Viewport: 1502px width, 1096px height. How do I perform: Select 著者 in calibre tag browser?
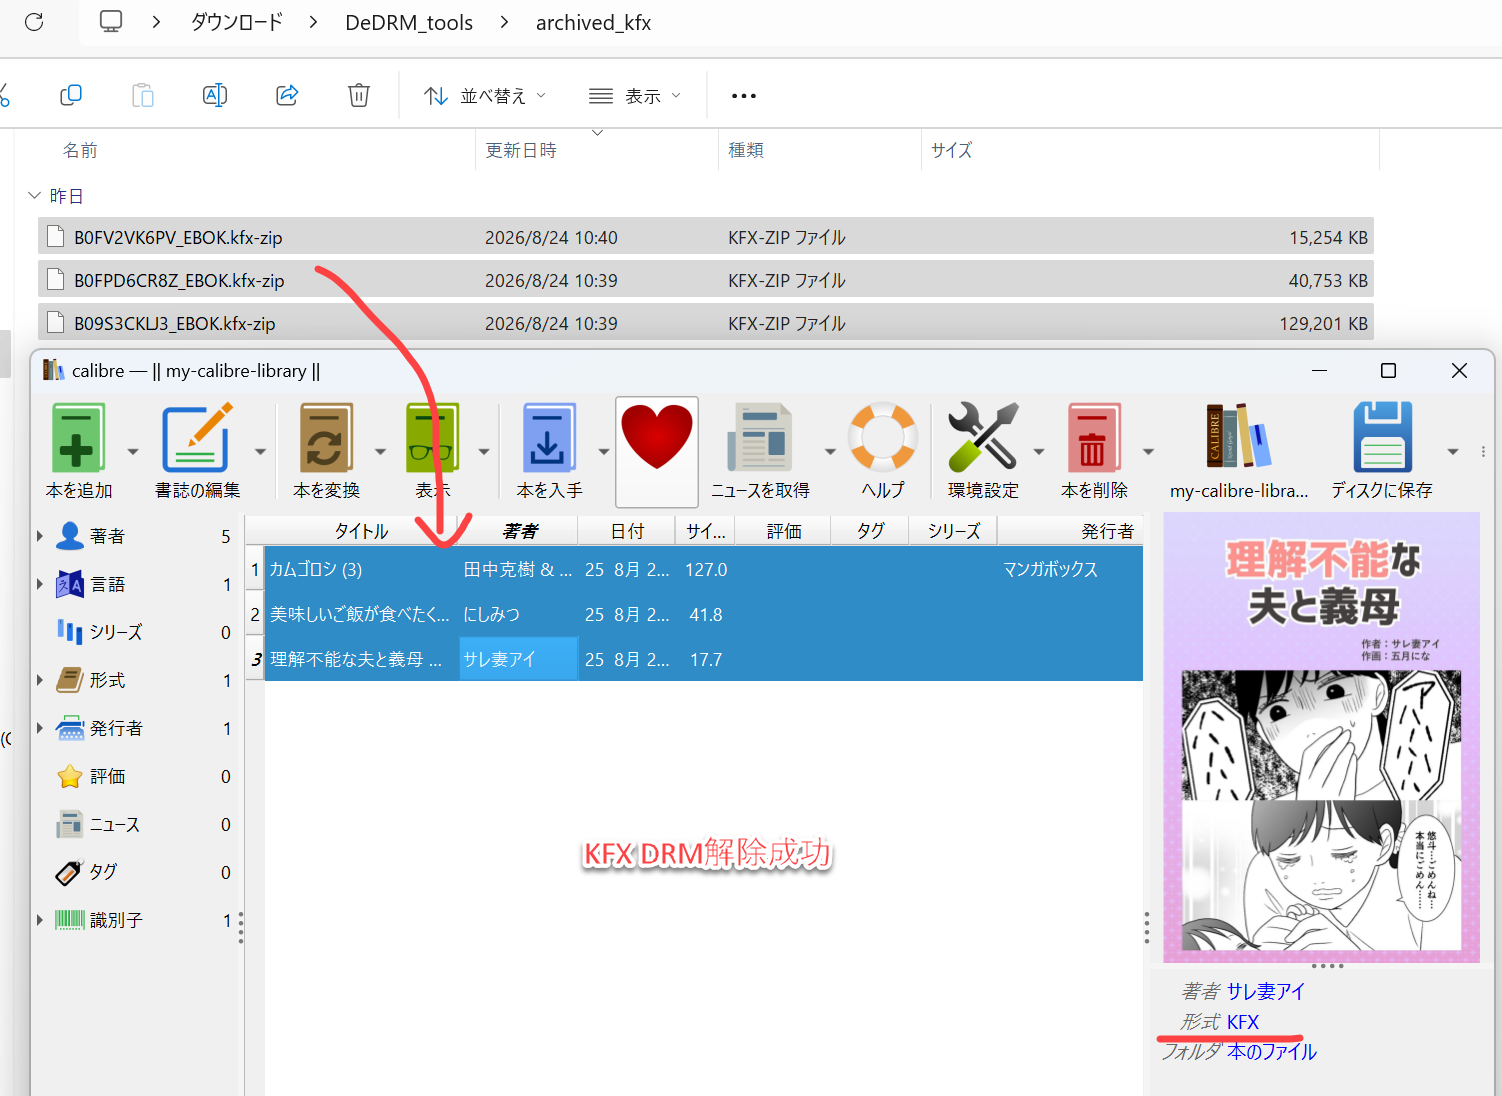(x=107, y=536)
